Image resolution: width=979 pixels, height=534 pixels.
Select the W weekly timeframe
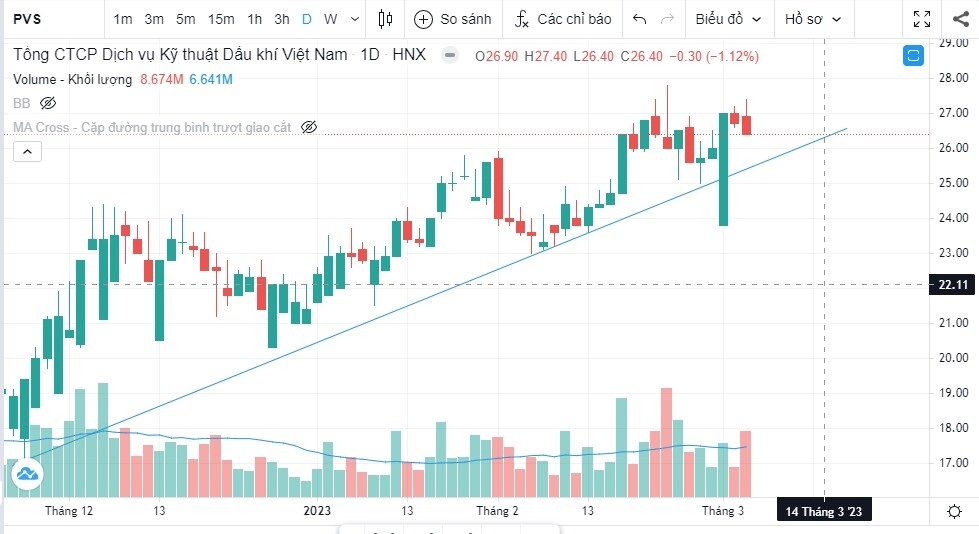[x=330, y=19]
